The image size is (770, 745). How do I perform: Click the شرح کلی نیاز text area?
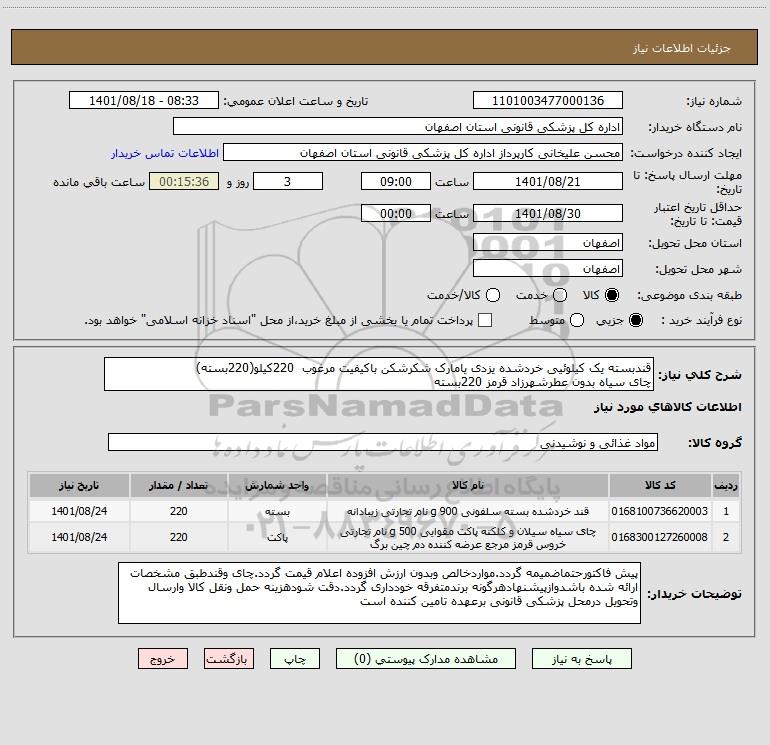tap(379, 374)
